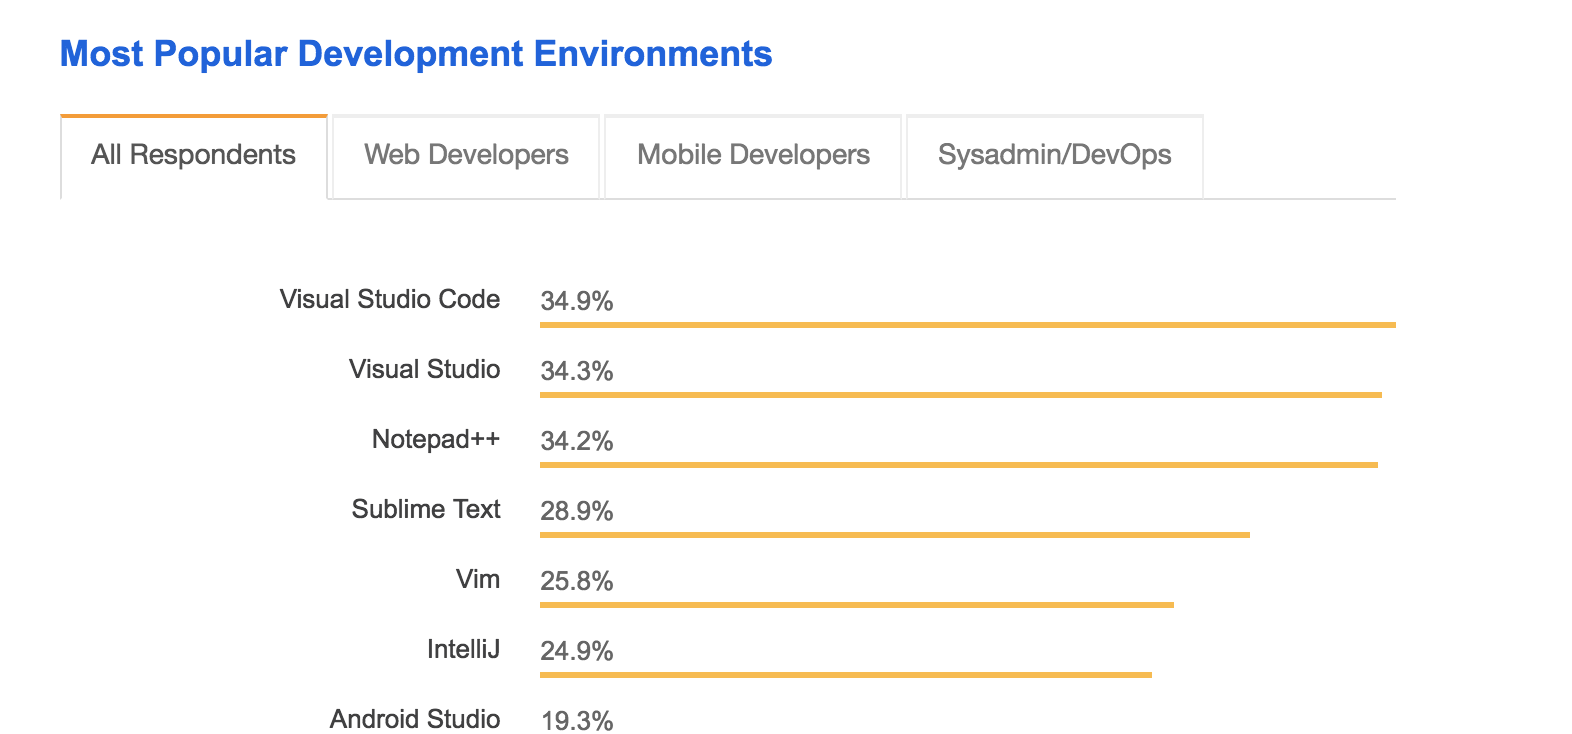Open the Sysadmin/DevOps tab
This screenshot has height=734, width=1572.
click(x=1055, y=156)
